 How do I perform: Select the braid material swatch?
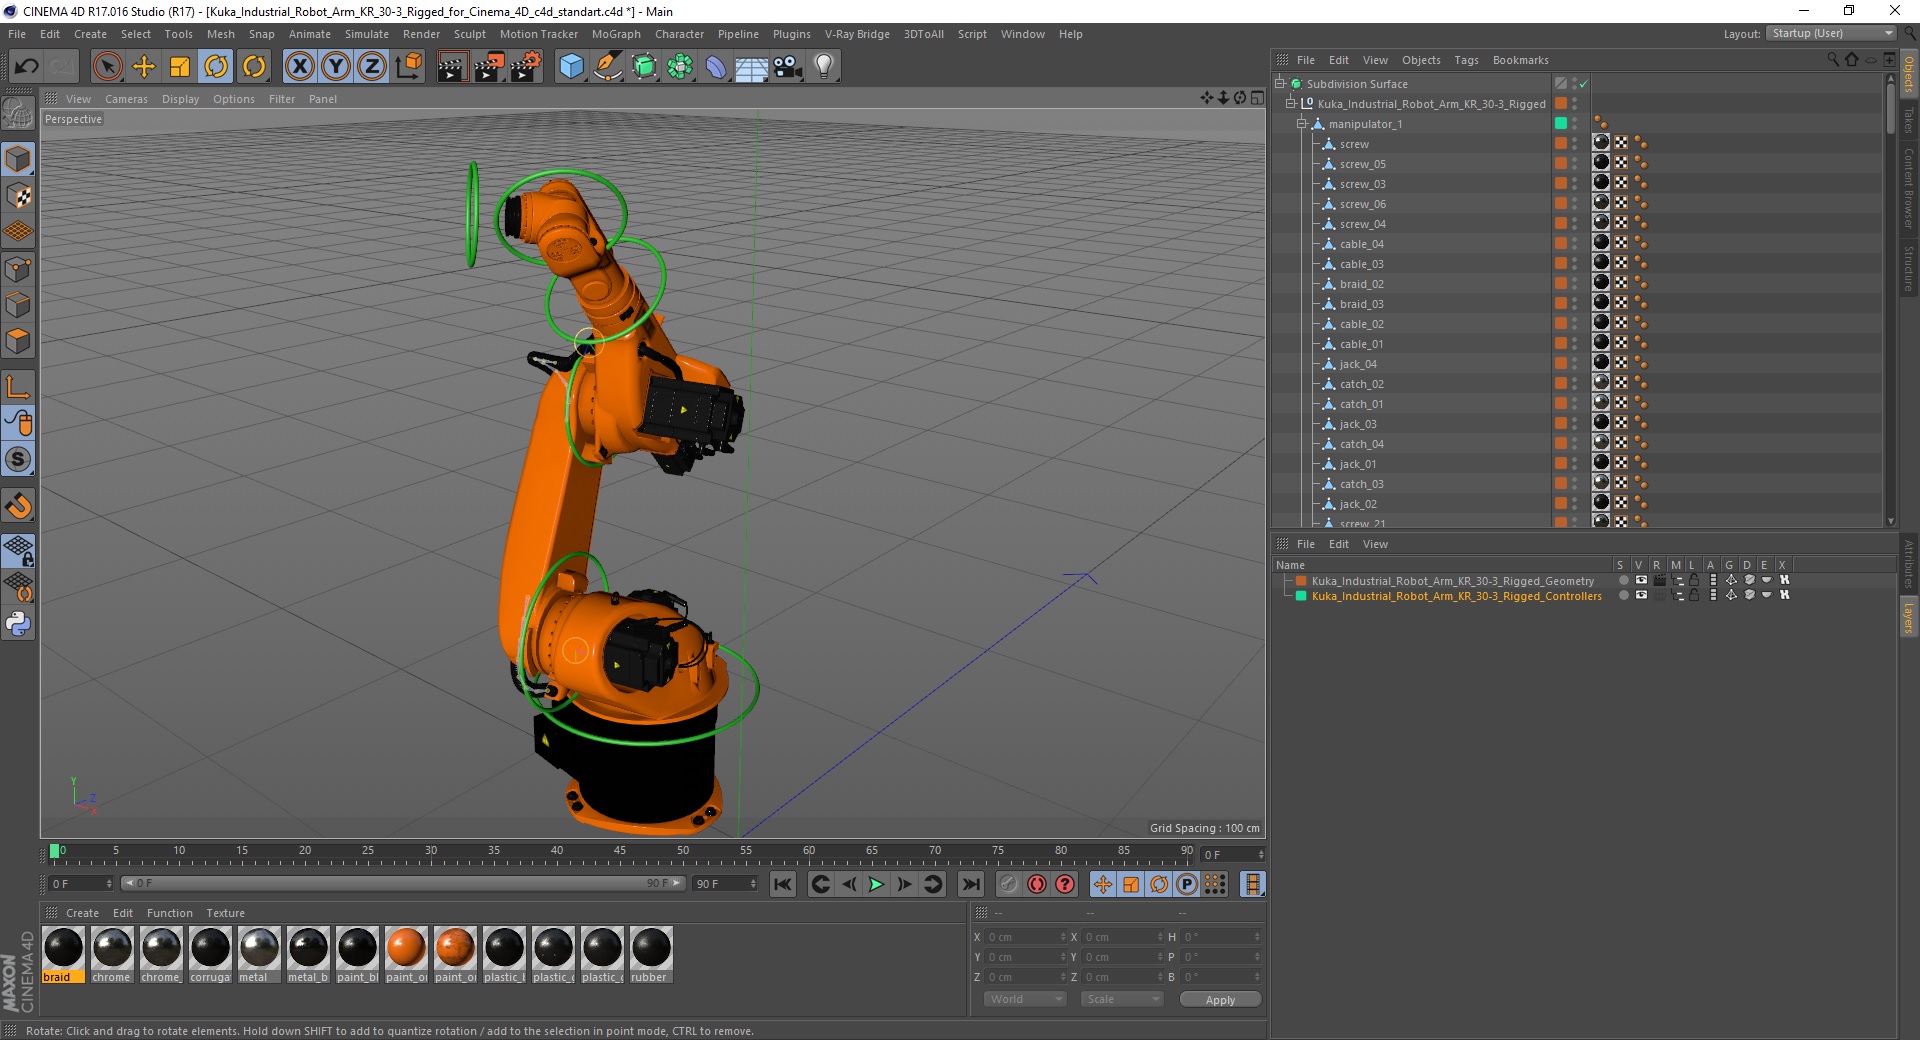pos(63,954)
